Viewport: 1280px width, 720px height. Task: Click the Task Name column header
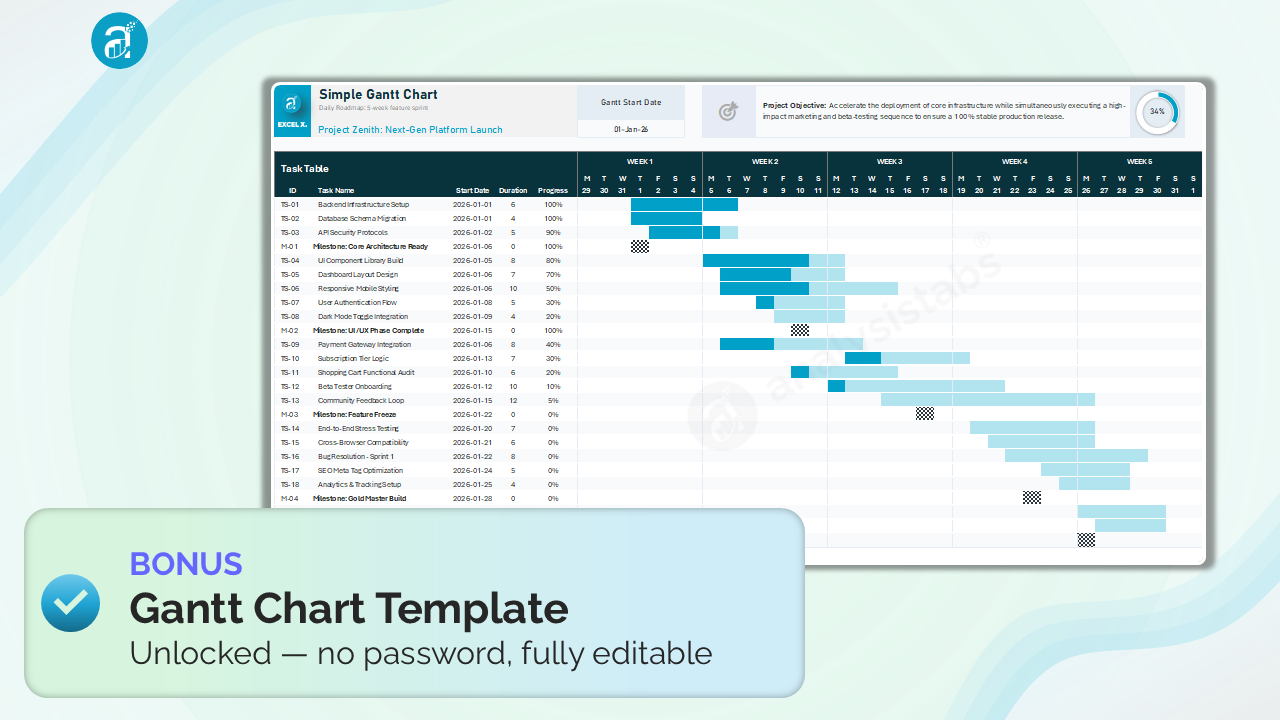(x=336, y=190)
